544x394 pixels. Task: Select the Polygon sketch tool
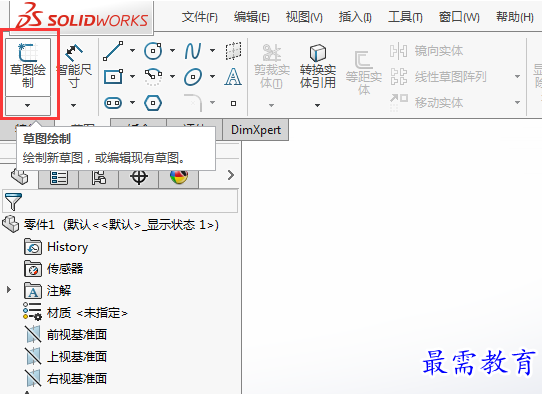153,103
